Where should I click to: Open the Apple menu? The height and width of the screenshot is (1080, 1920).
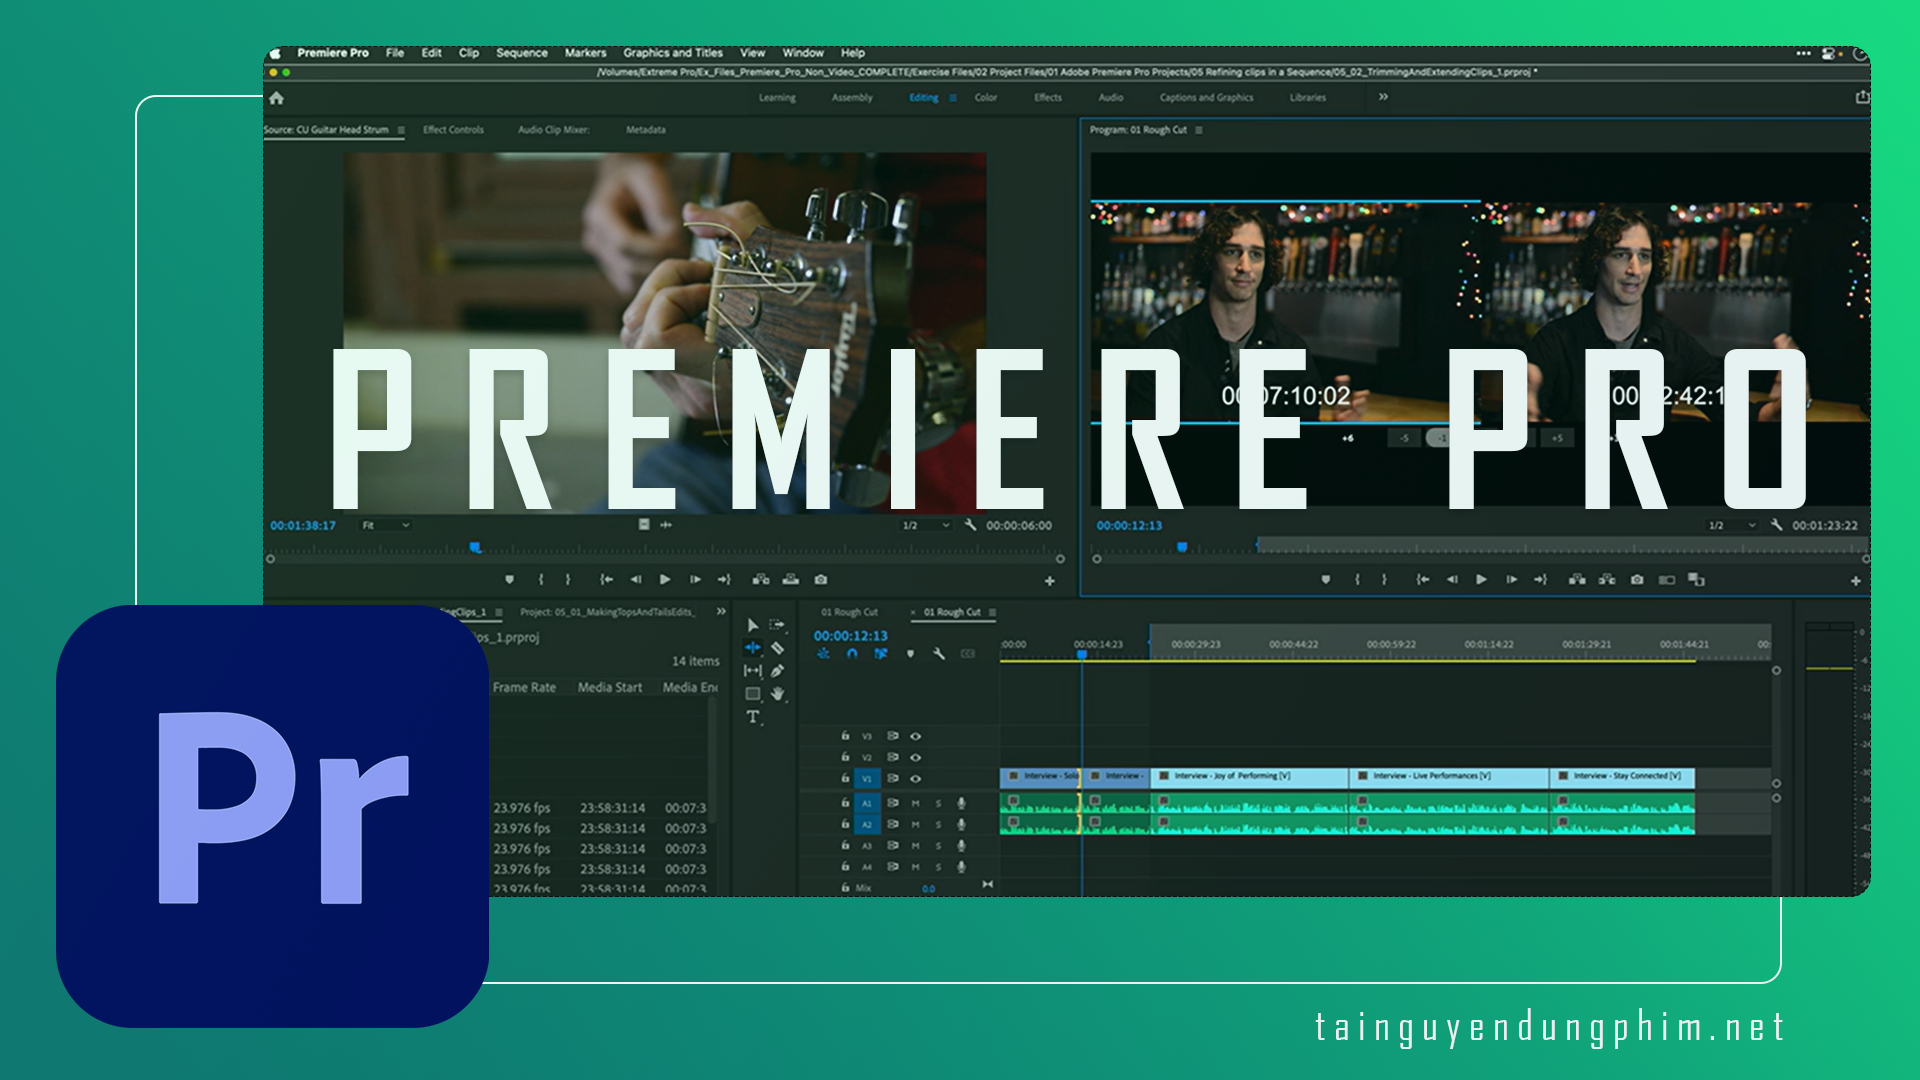[276, 53]
